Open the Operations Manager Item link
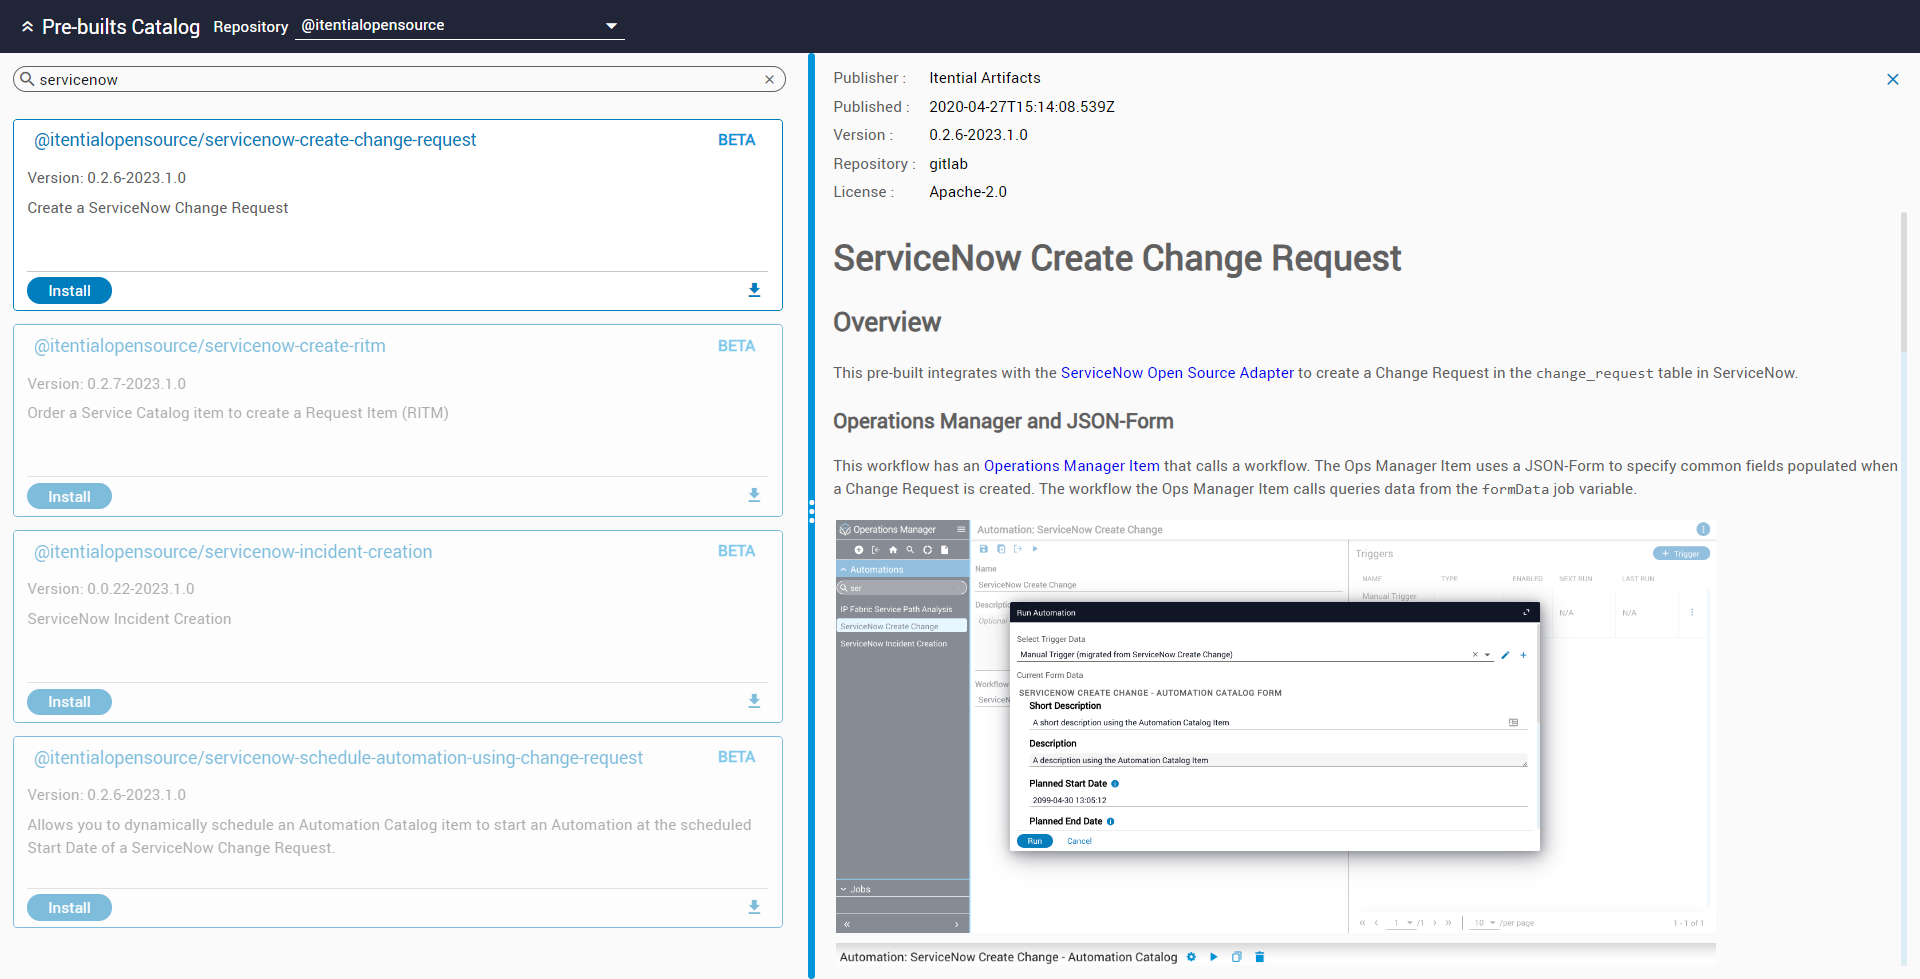Image resolution: width=1920 pixels, height=979 pixels. coord(1071,466)
